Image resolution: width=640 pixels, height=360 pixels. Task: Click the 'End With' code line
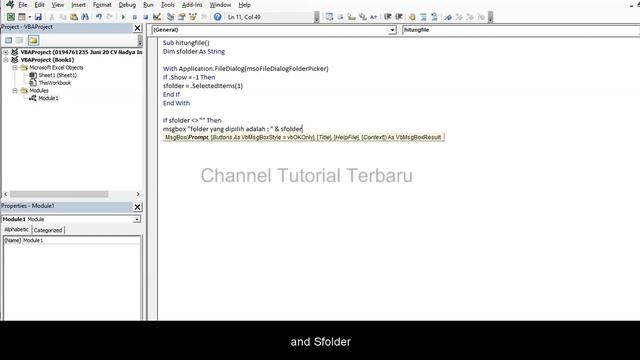(x=176, y=103)
